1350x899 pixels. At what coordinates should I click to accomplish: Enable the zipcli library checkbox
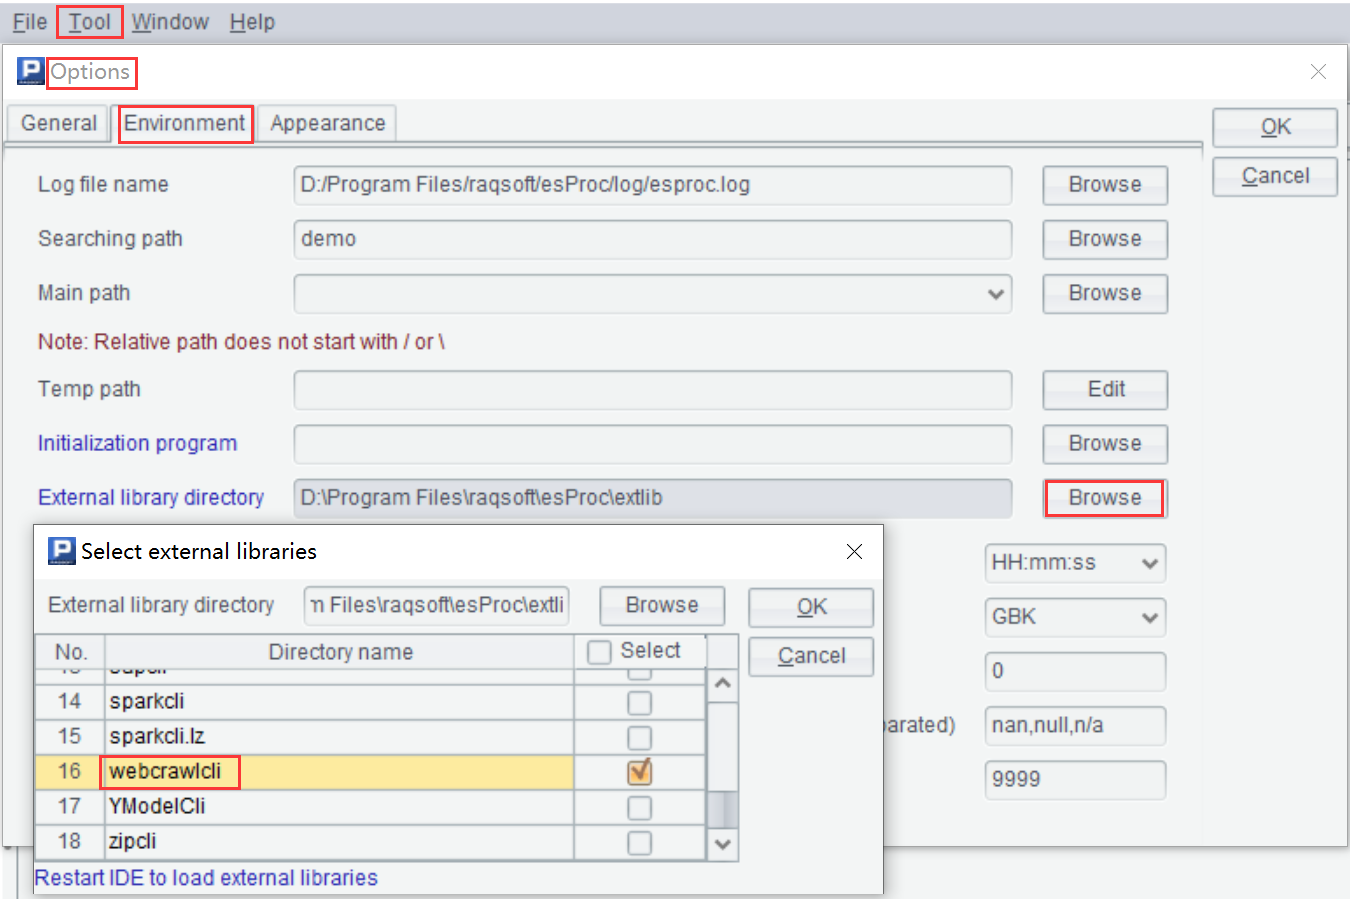(x=639, y=842)
